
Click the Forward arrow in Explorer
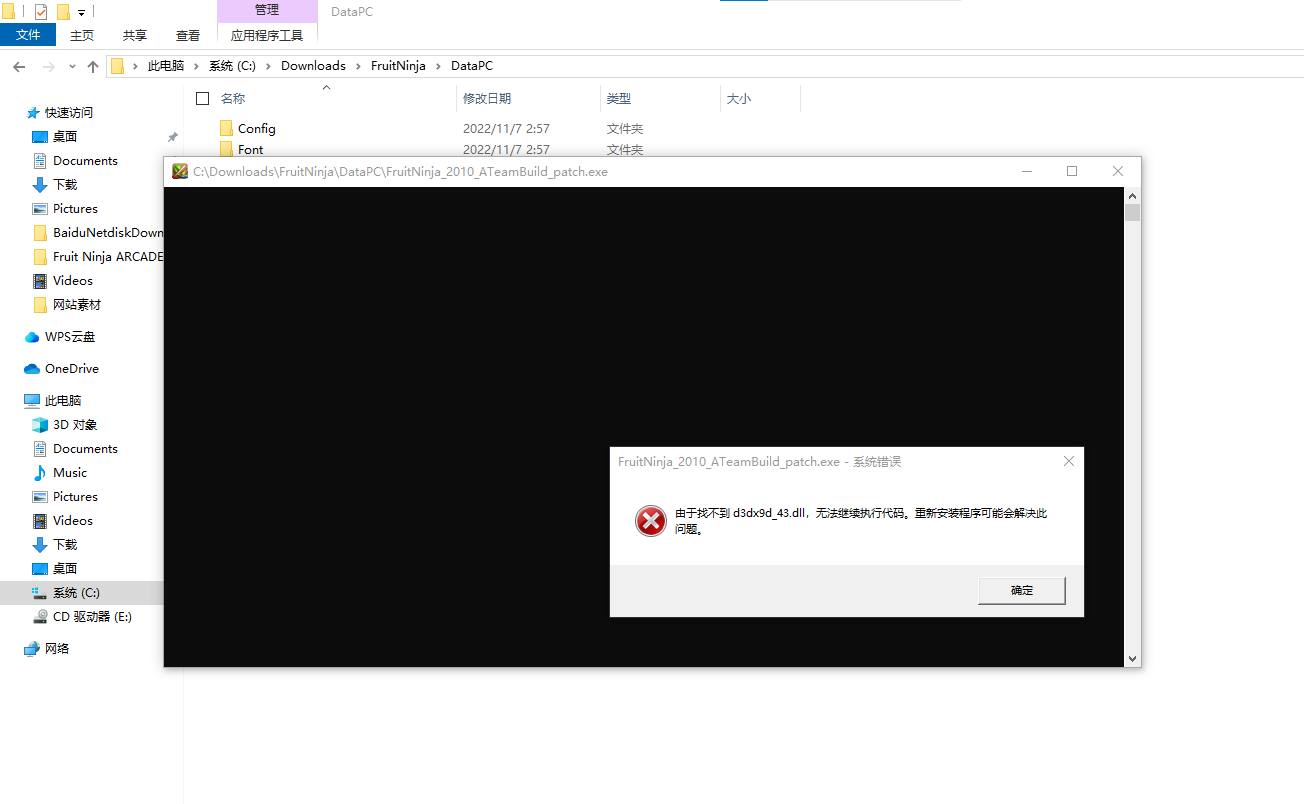(48, 66)
